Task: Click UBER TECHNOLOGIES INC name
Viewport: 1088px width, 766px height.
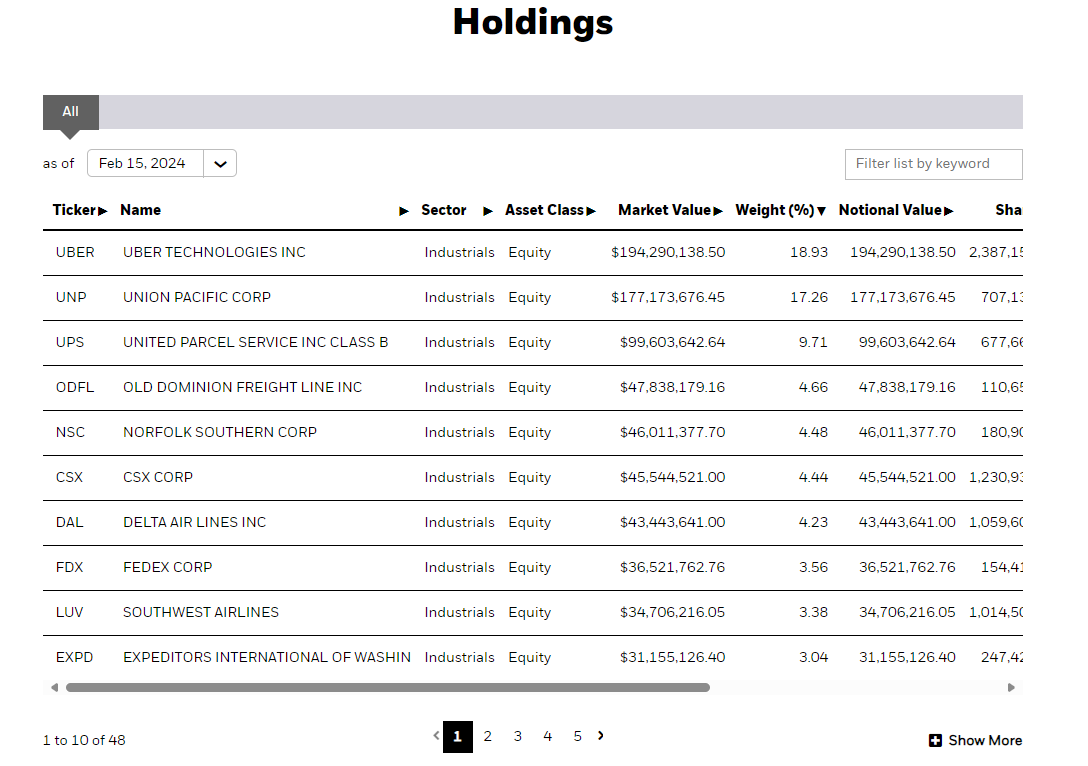Action: [x=214, y=253]
